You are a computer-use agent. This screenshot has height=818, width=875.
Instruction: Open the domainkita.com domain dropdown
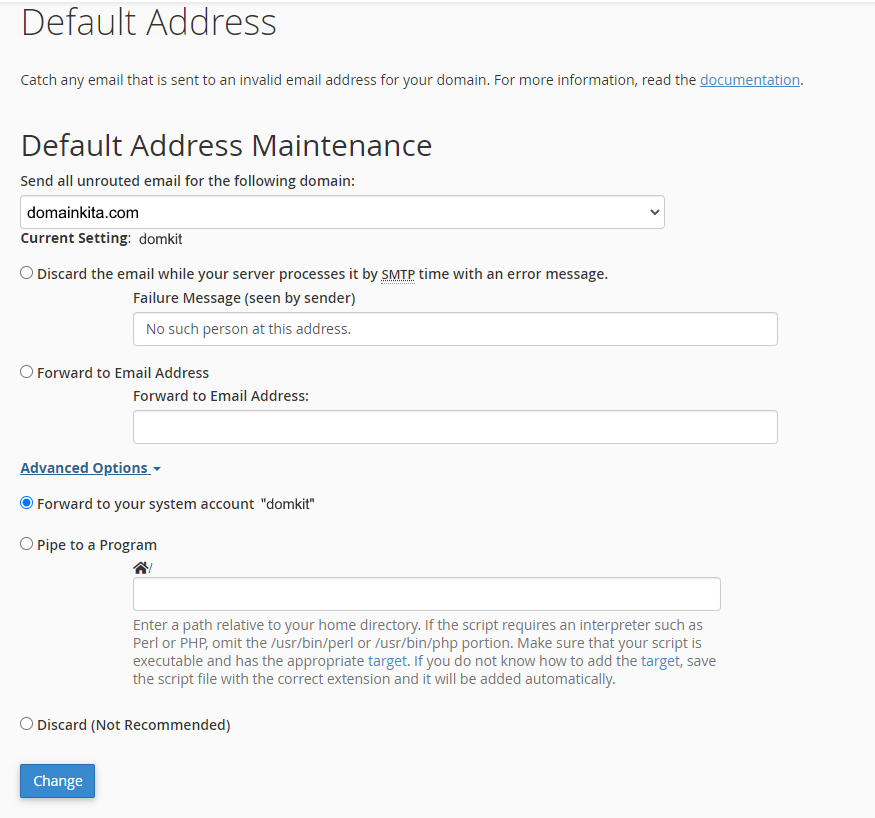pyautogui.click(x=342, y=212)
